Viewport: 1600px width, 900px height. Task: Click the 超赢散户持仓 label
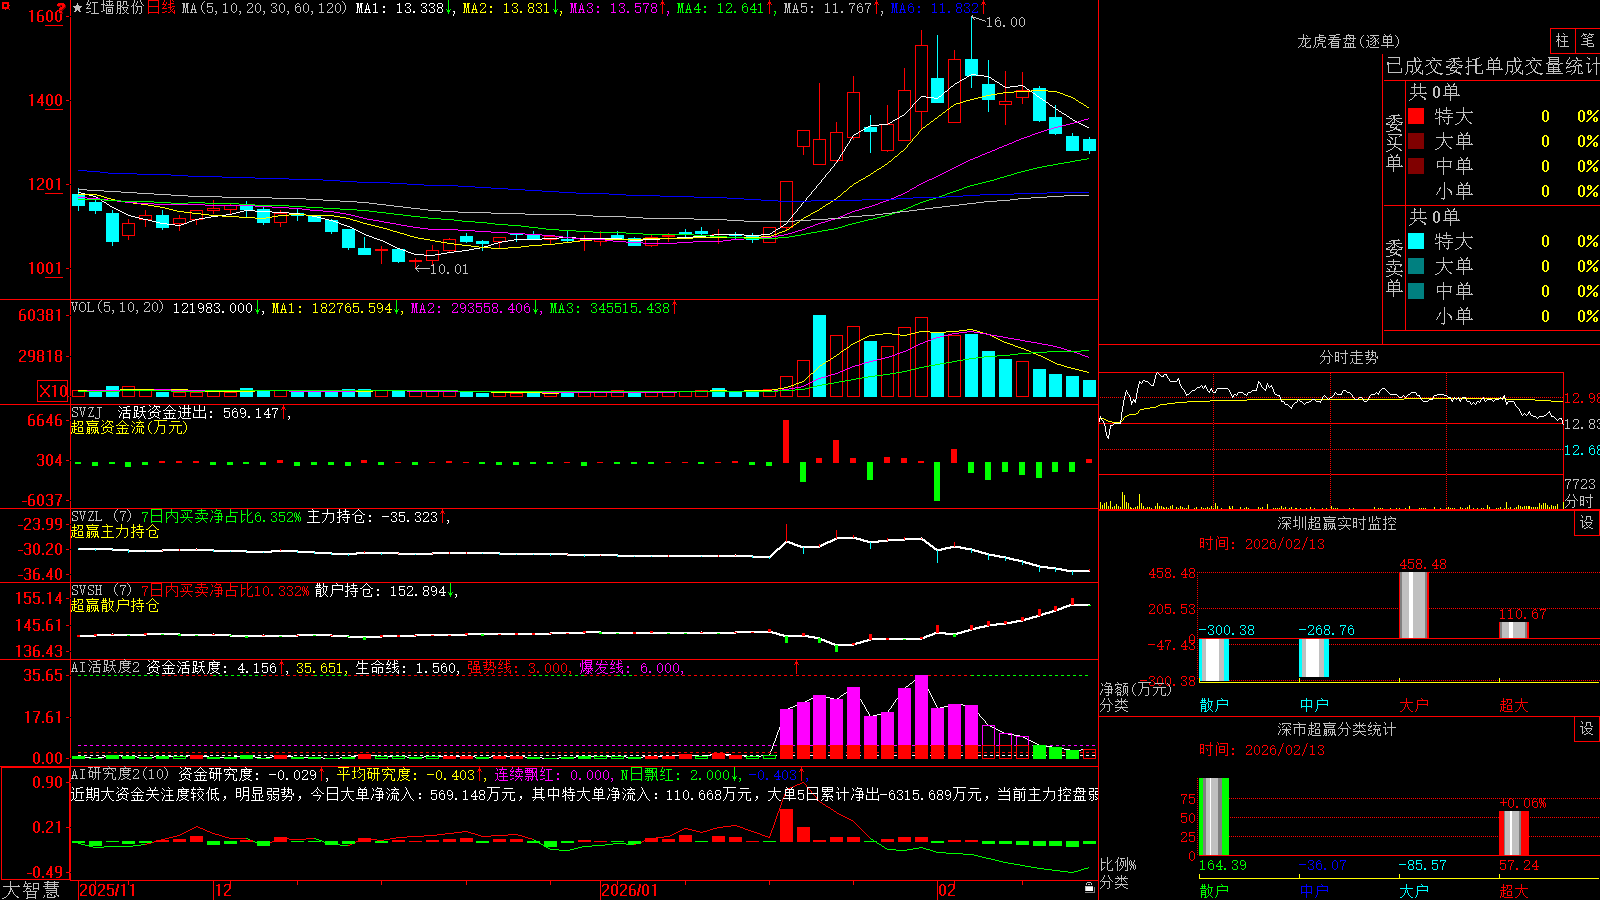coord(115,605)
